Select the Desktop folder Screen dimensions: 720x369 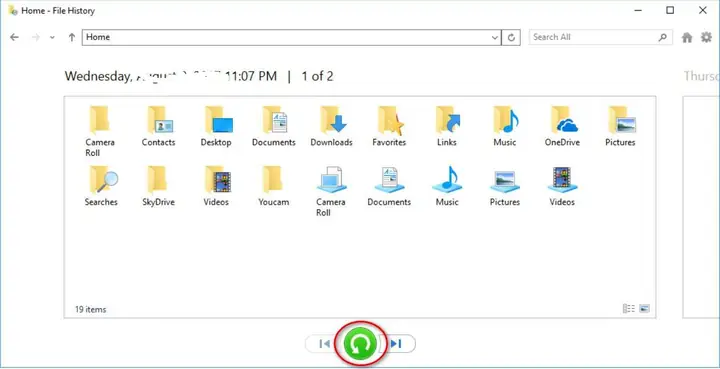pos(216,127)
